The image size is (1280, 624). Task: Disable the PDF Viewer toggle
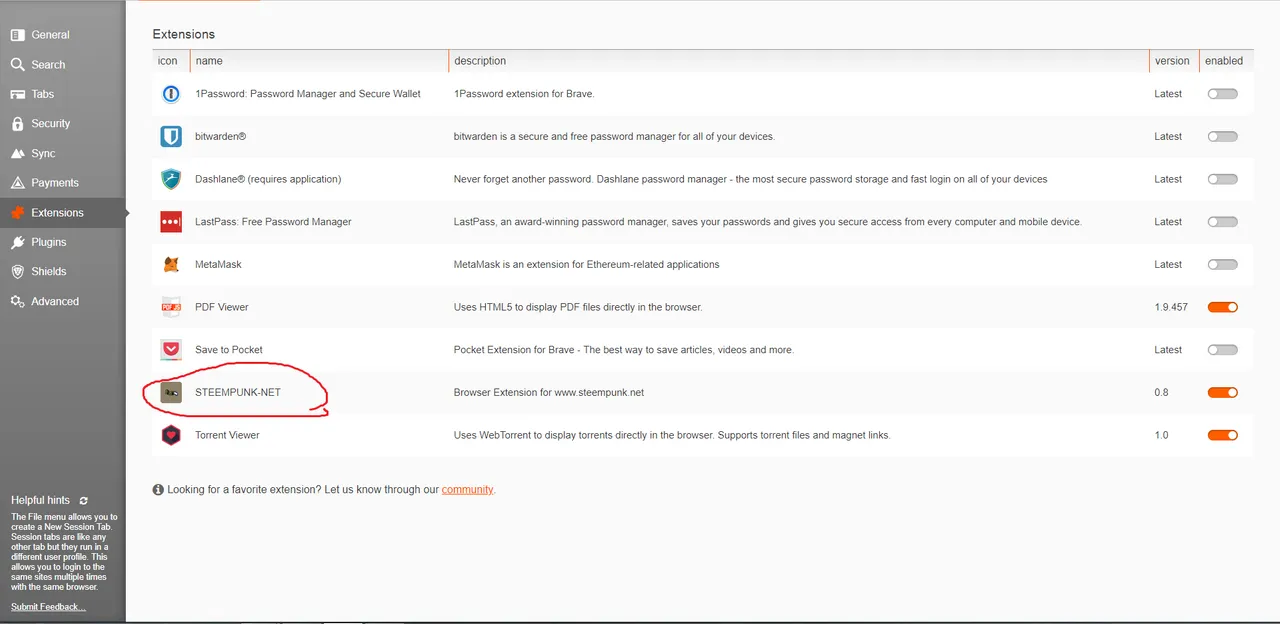coord(1222,307)
